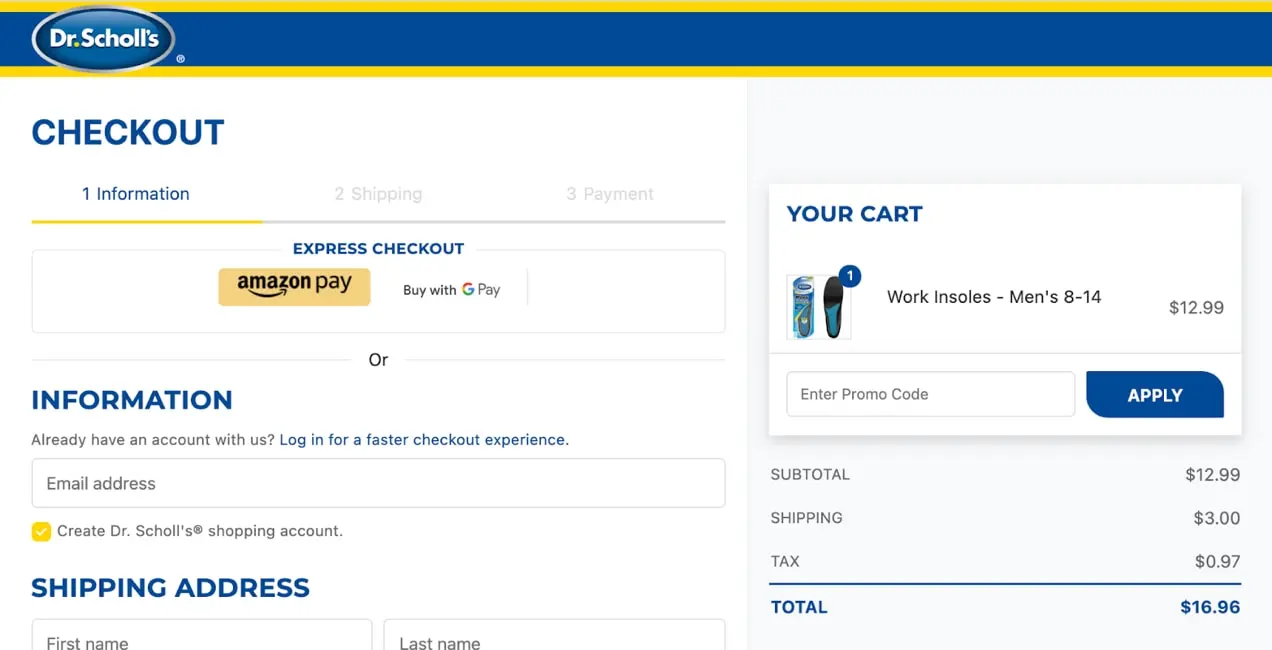Click the Your Cart heading
Viewport: 1272px width, 650px height.
pyautogui.click(x=855, y=214)
